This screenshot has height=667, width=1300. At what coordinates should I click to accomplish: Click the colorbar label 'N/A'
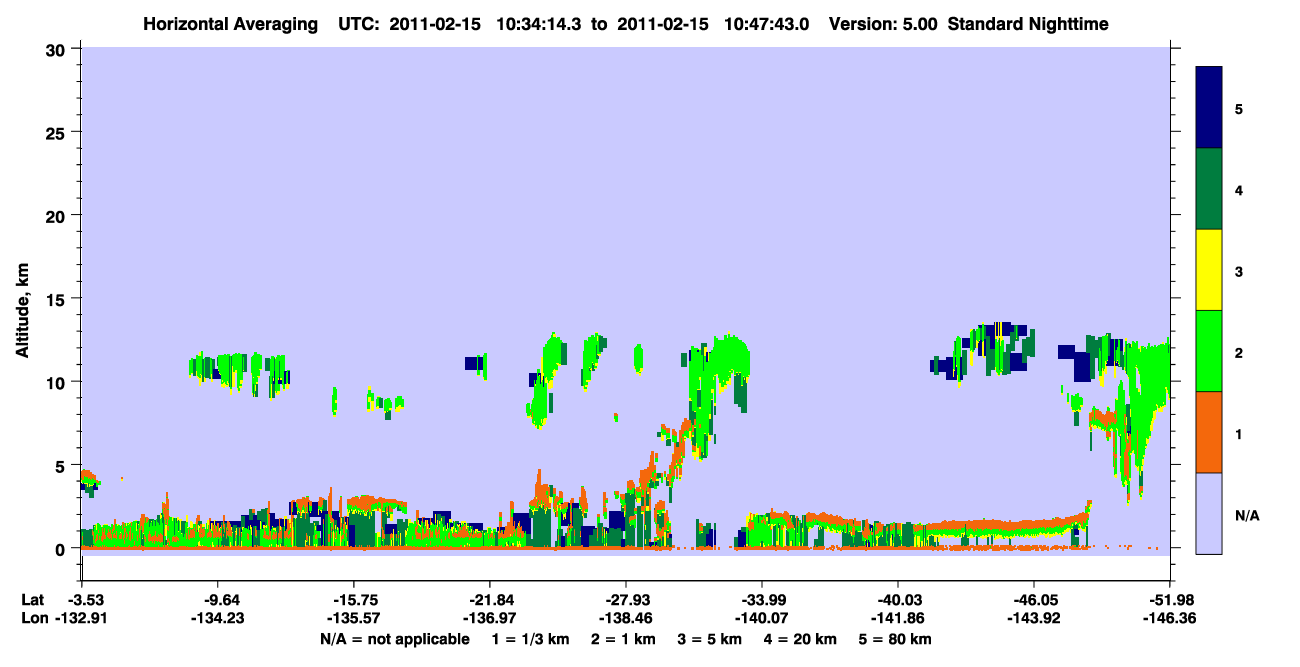[1246, 516]
